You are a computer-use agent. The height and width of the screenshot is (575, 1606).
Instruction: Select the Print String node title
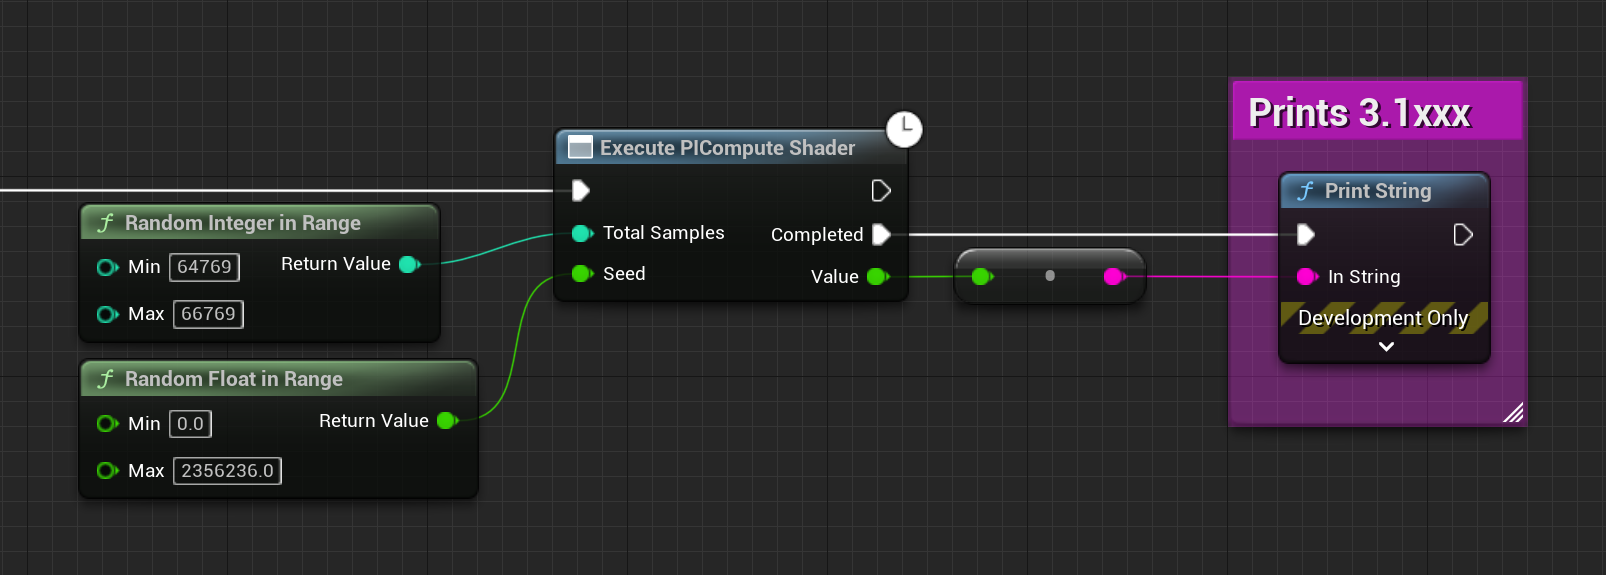click(x=1378, y=191)
